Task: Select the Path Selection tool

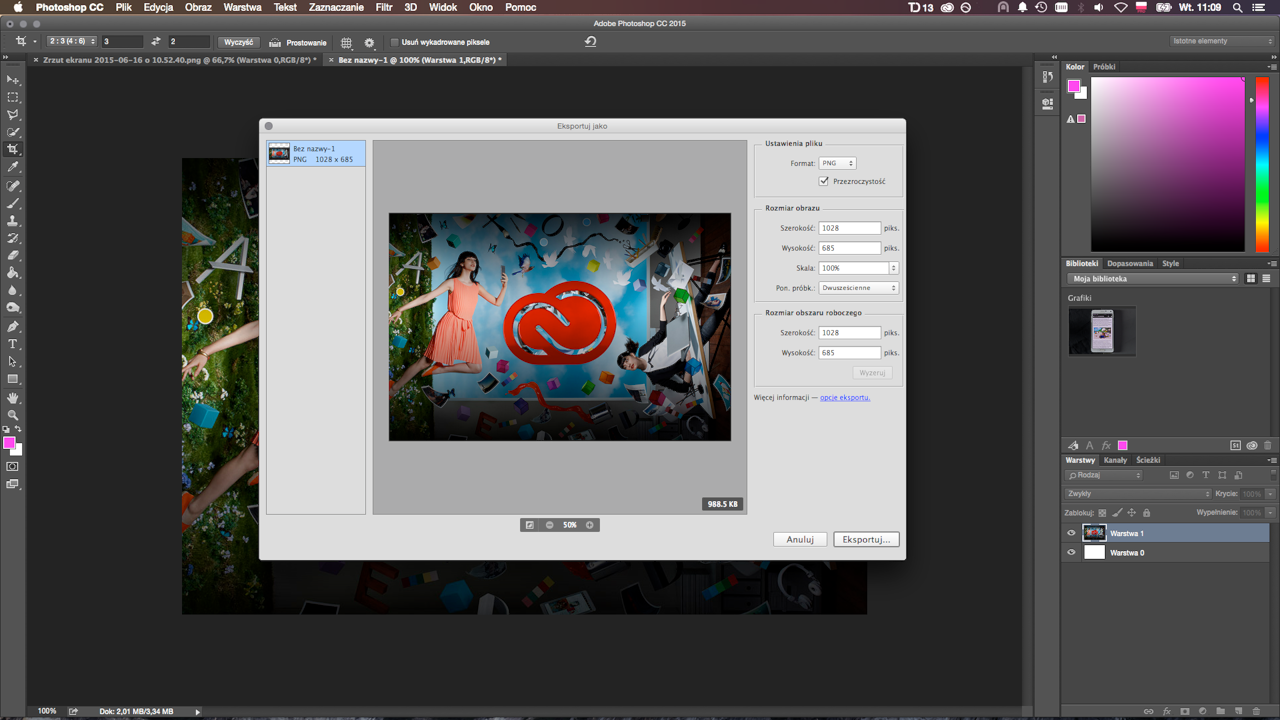Action: 13,361
